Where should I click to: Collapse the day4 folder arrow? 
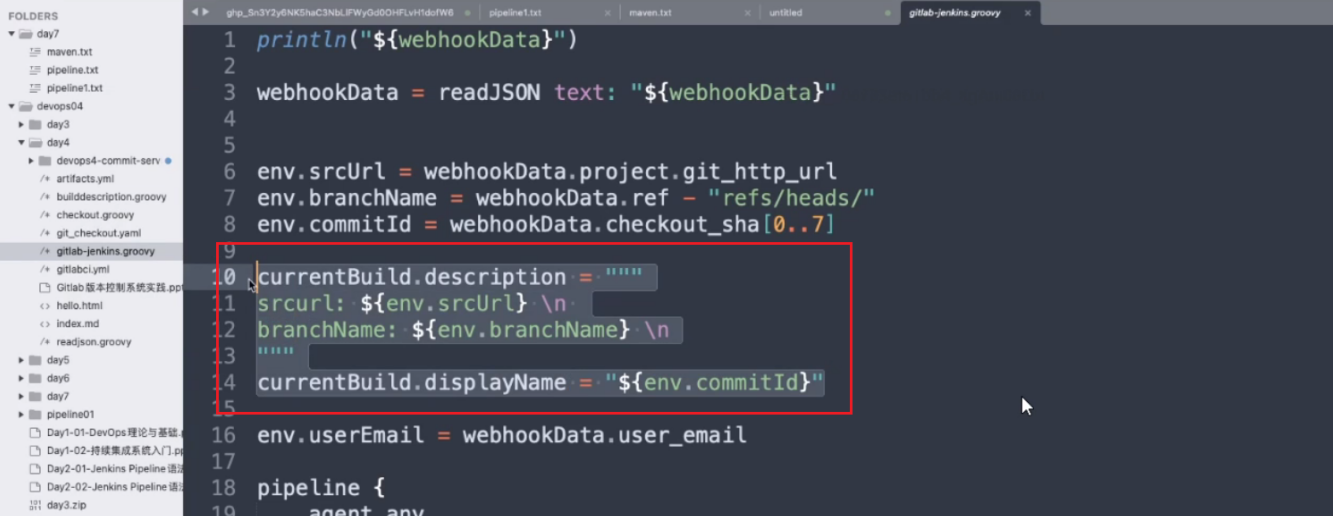[22, 142]
